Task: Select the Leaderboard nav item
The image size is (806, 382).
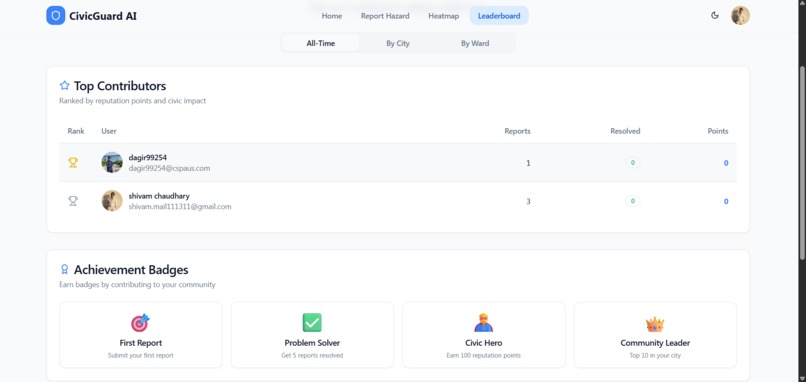Action: point(499,16)
